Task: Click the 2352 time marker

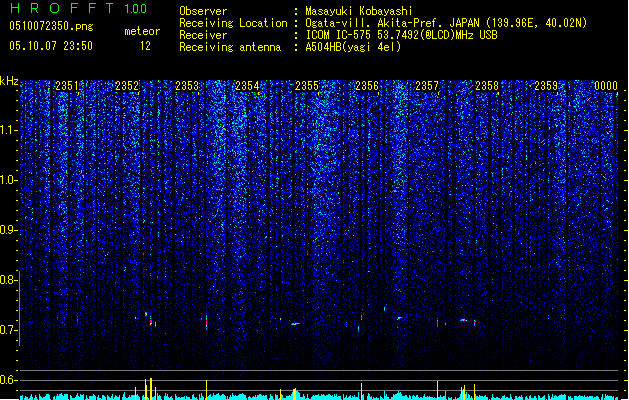Action: click(127, 86)
